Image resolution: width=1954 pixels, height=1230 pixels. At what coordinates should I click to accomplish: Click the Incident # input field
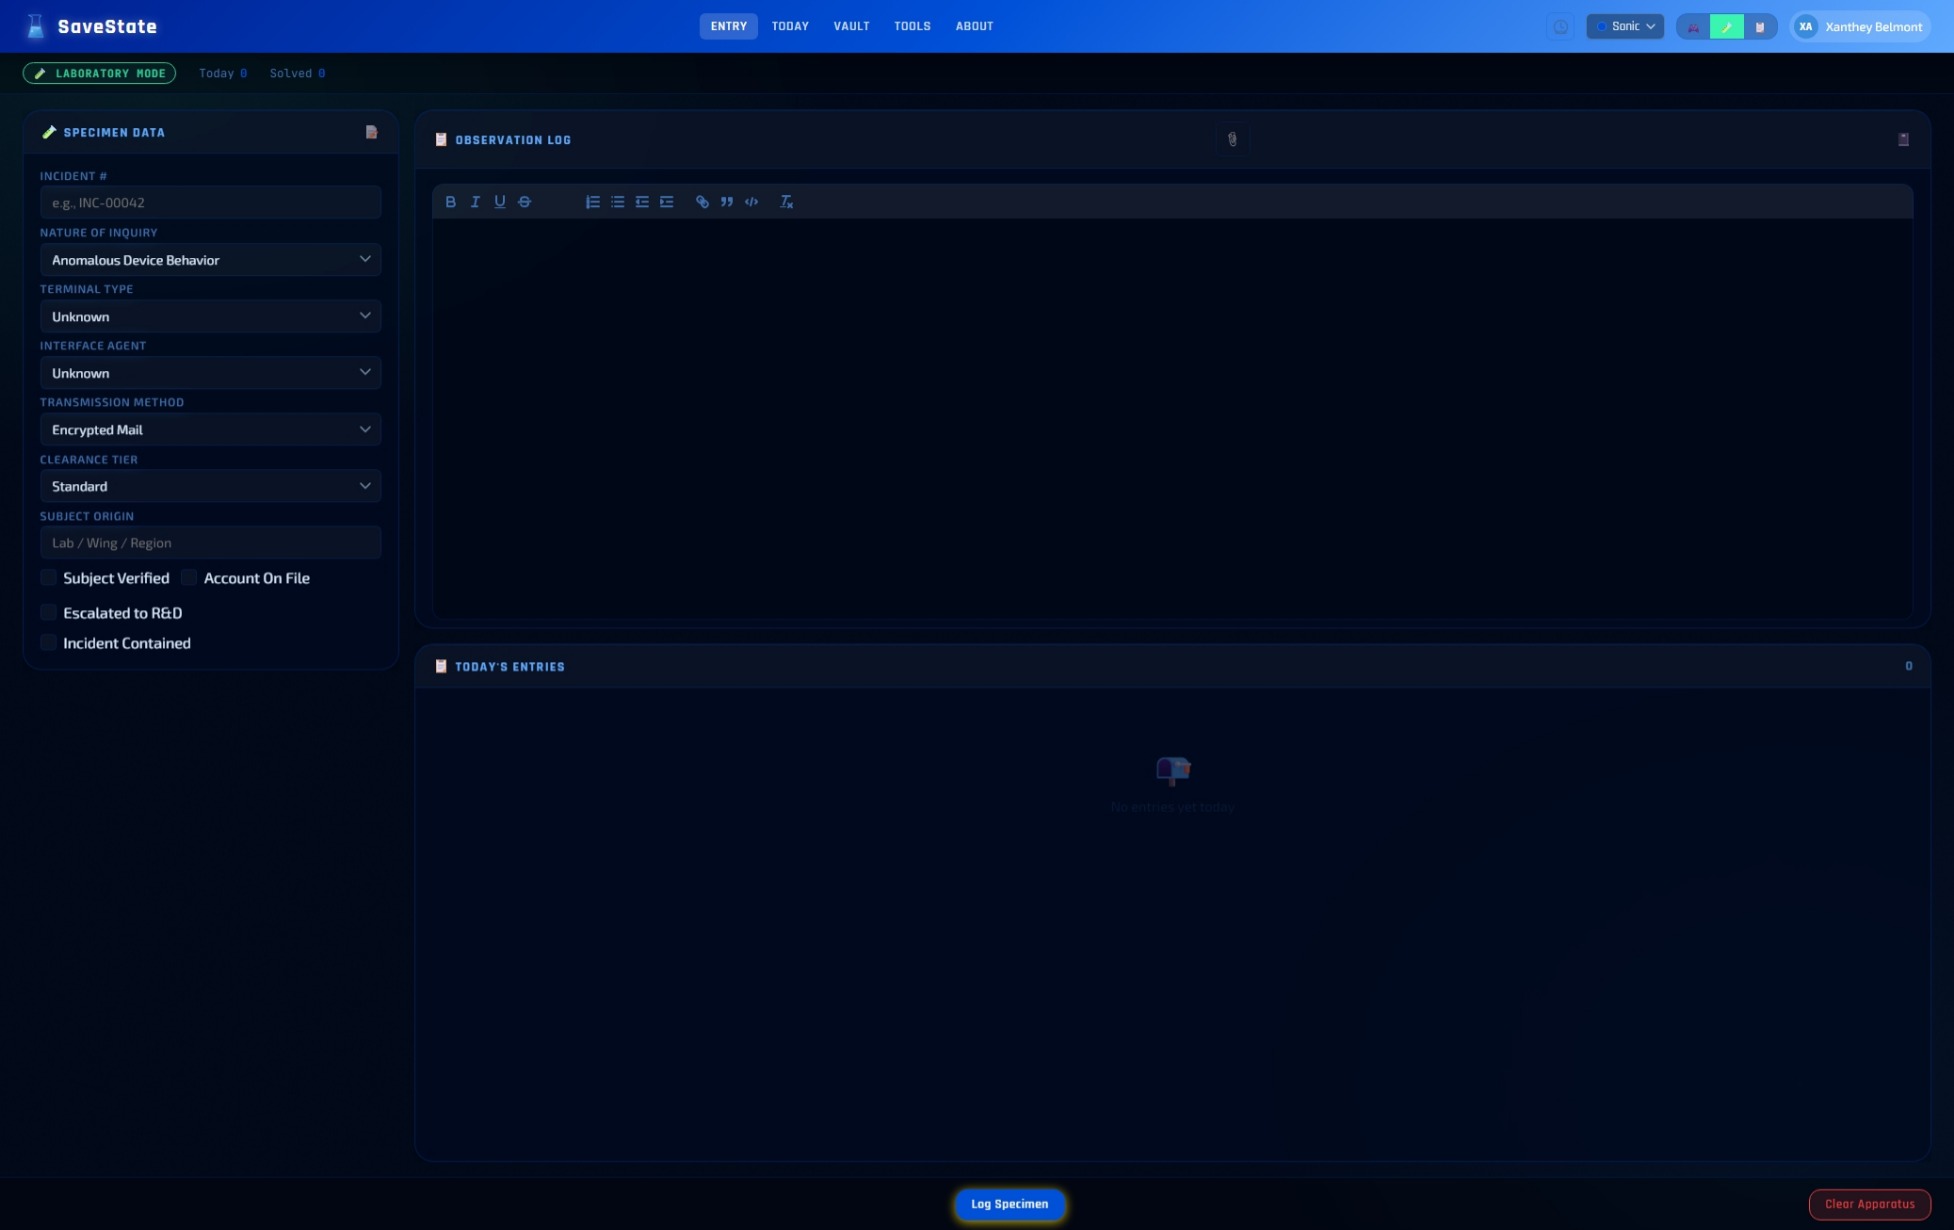[210, 202]
